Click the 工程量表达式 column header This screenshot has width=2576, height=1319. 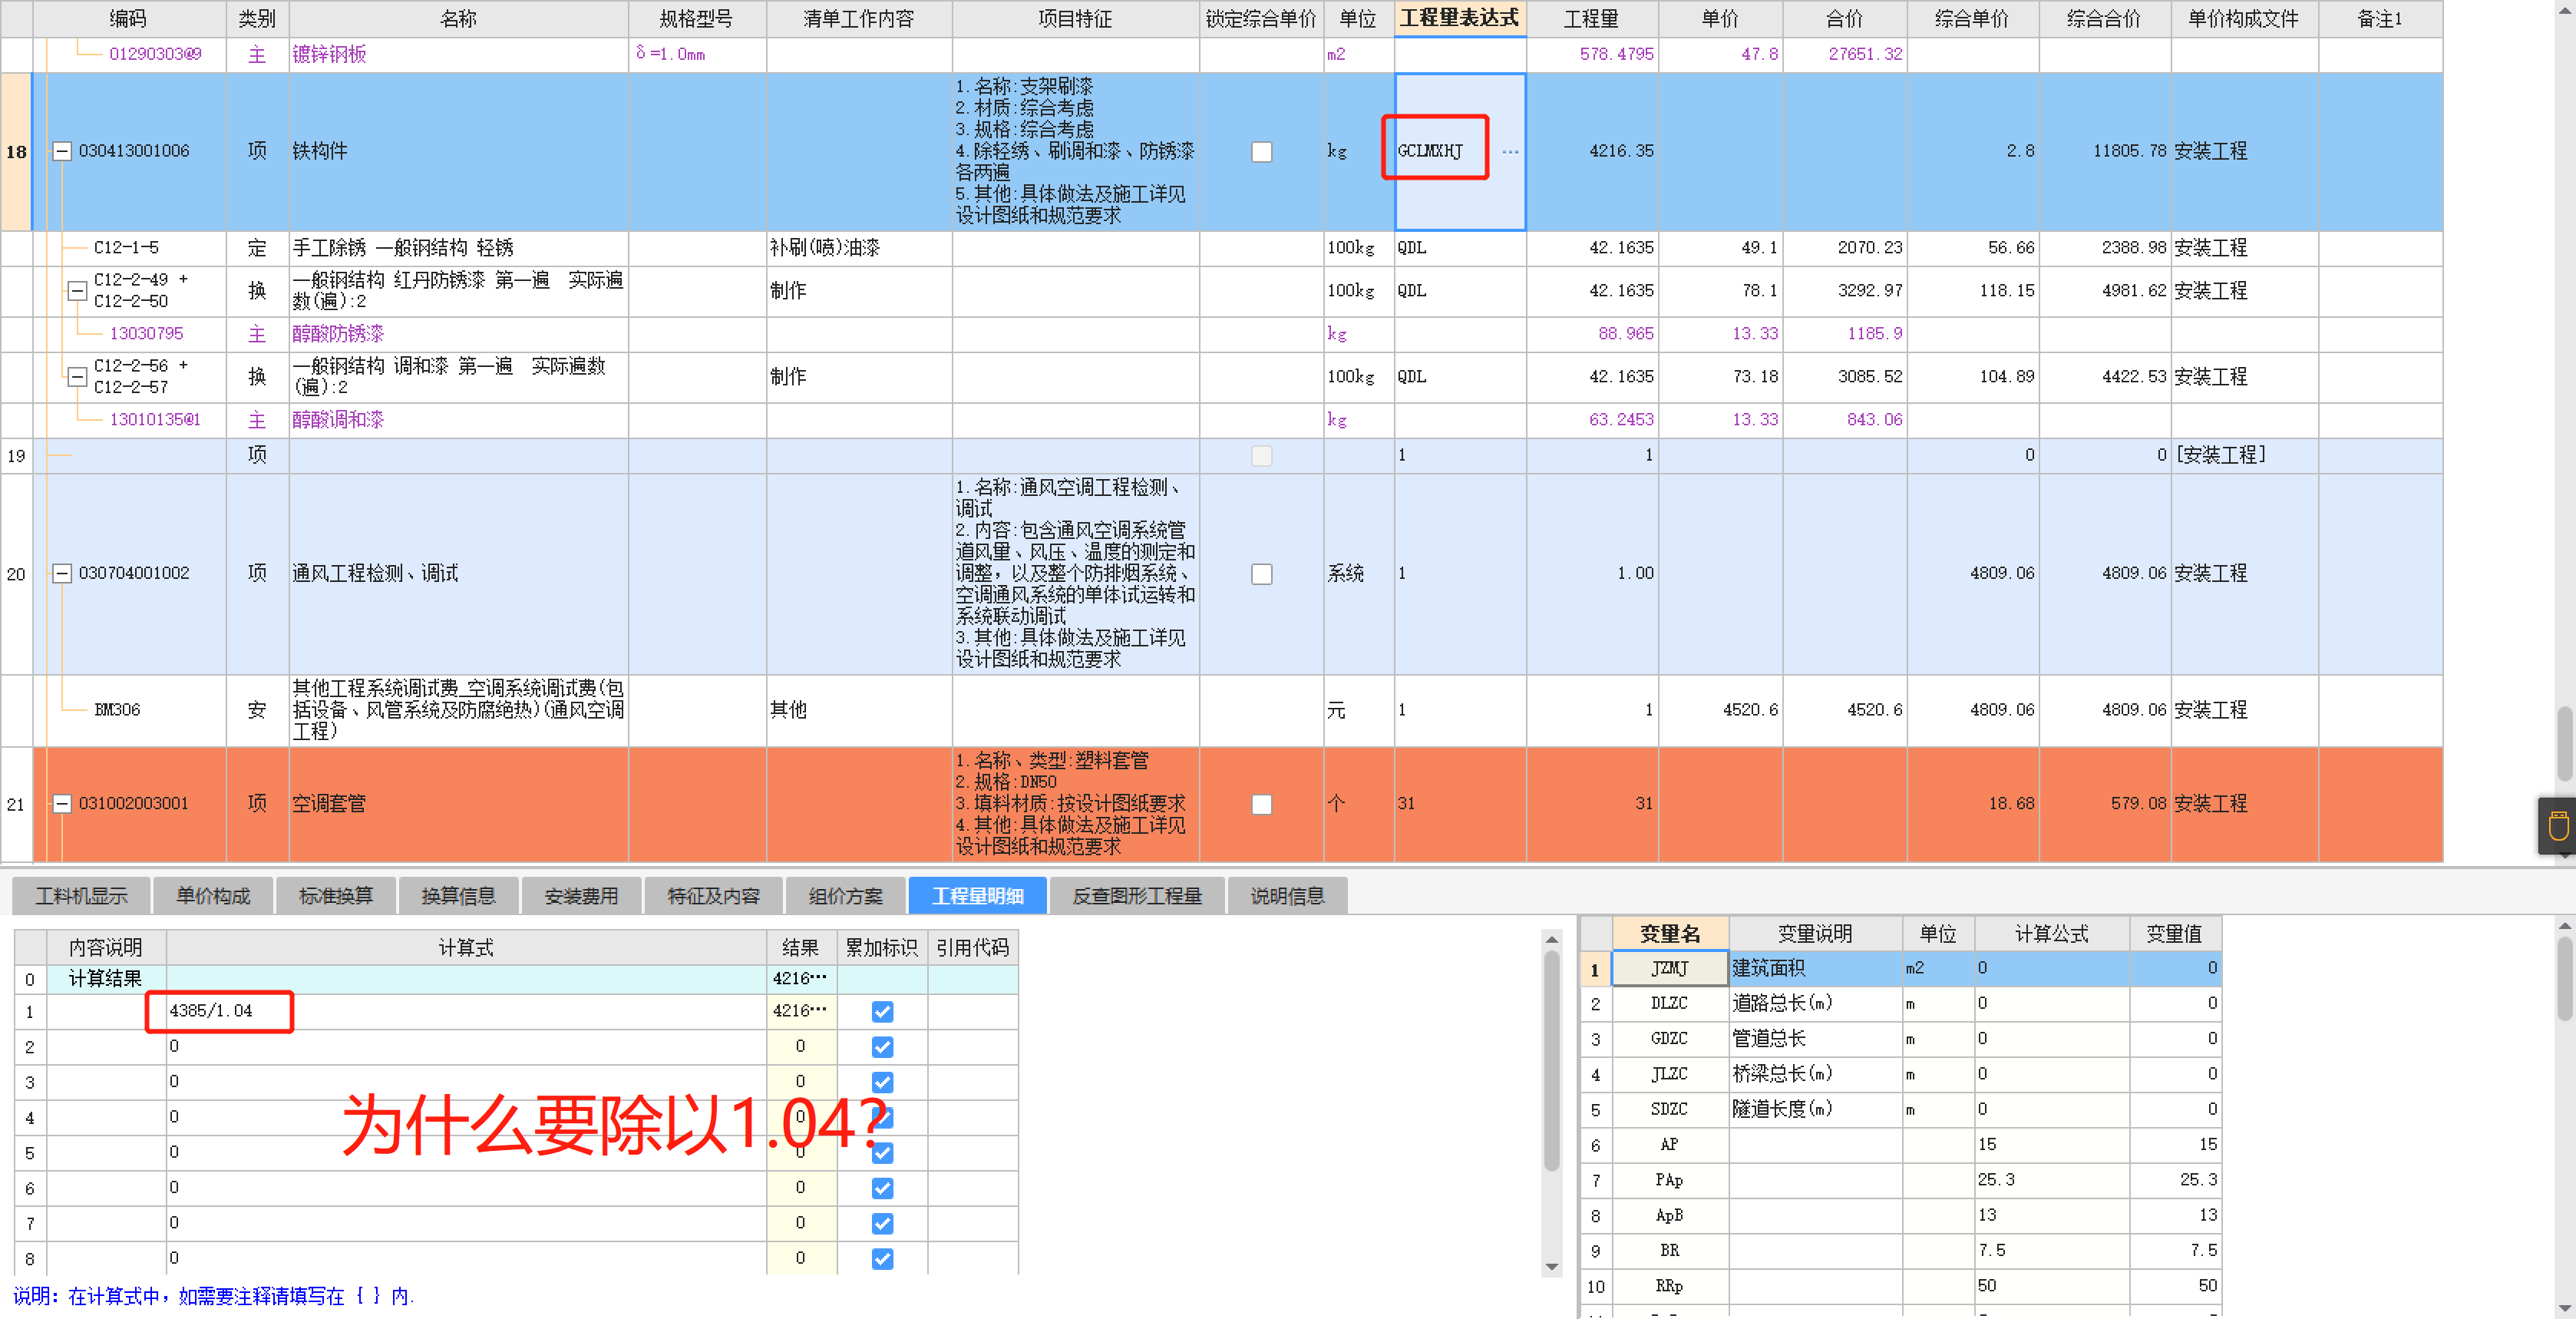tap(1460, 19)
